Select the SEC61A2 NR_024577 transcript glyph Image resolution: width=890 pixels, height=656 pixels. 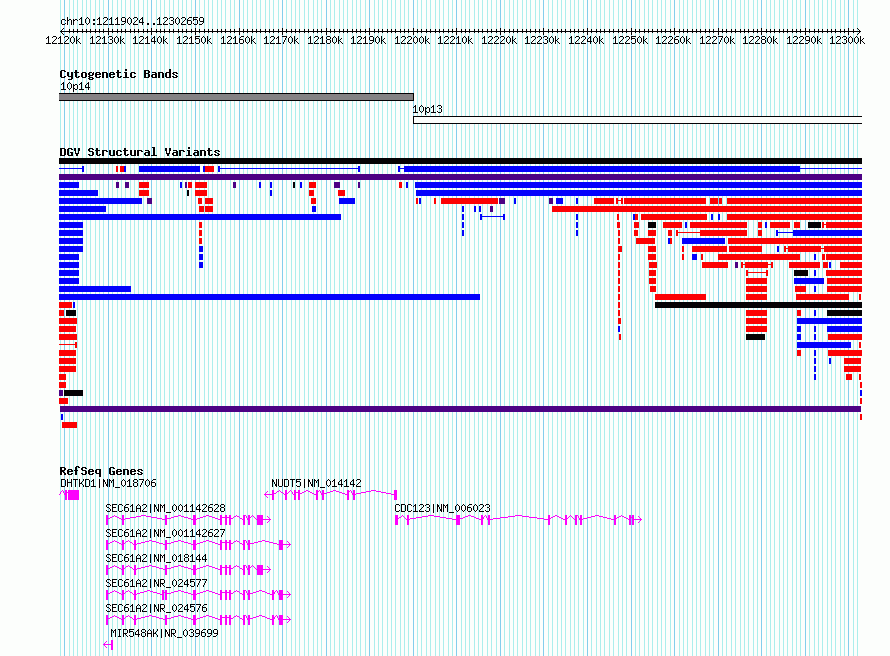(198, 595)
